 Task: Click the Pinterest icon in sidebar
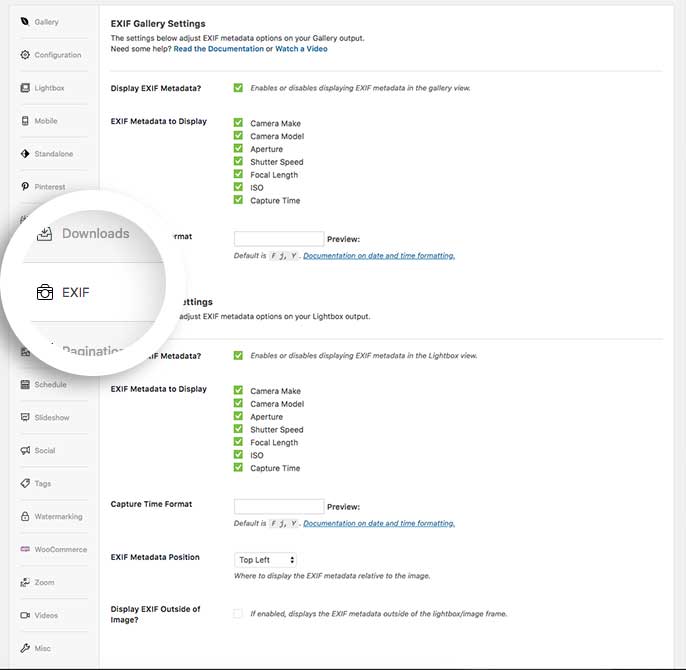pyautogui.click(x=25, y=187)
